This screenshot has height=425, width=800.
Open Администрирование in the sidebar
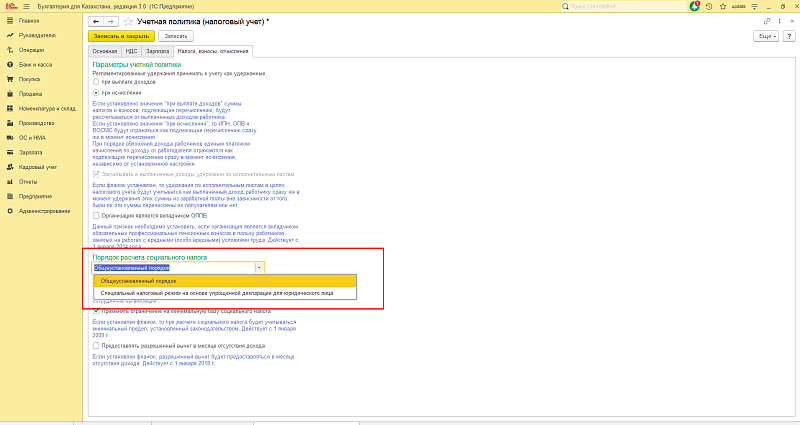(x=44, y=211)
